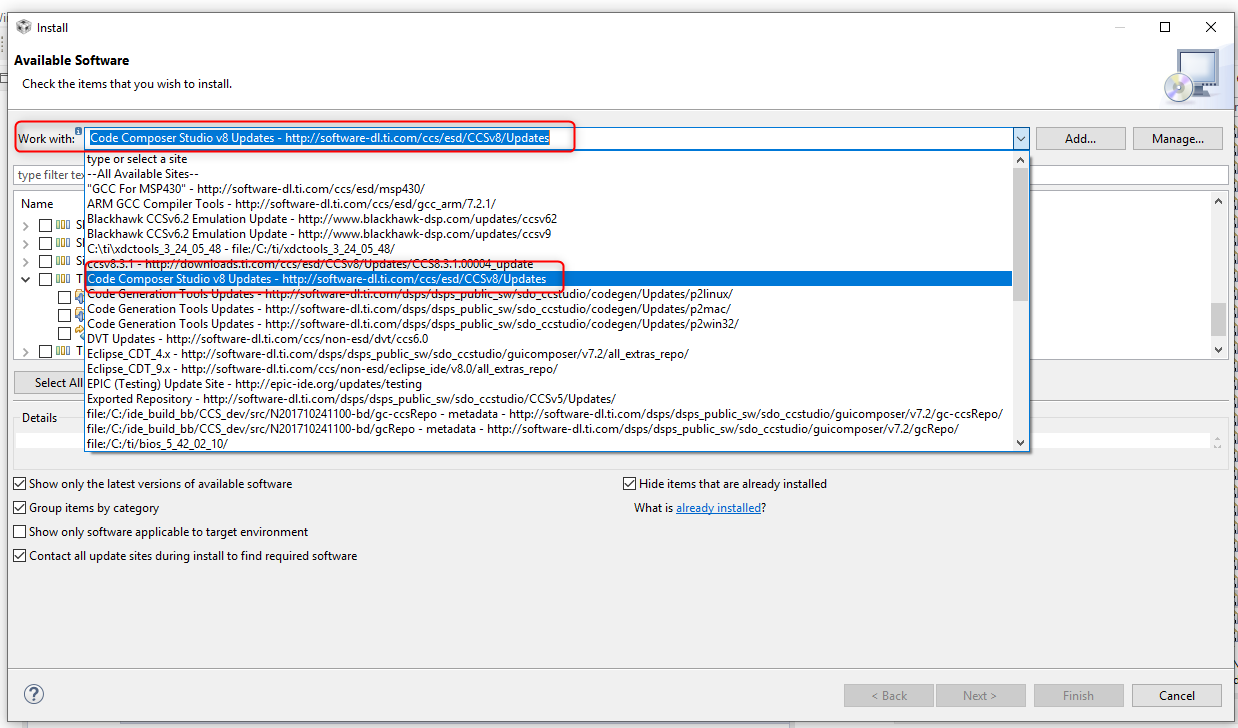The width and height of the screenshot is (1238, 728).
Task: Click the Name column header
Action: click(38, 203)
